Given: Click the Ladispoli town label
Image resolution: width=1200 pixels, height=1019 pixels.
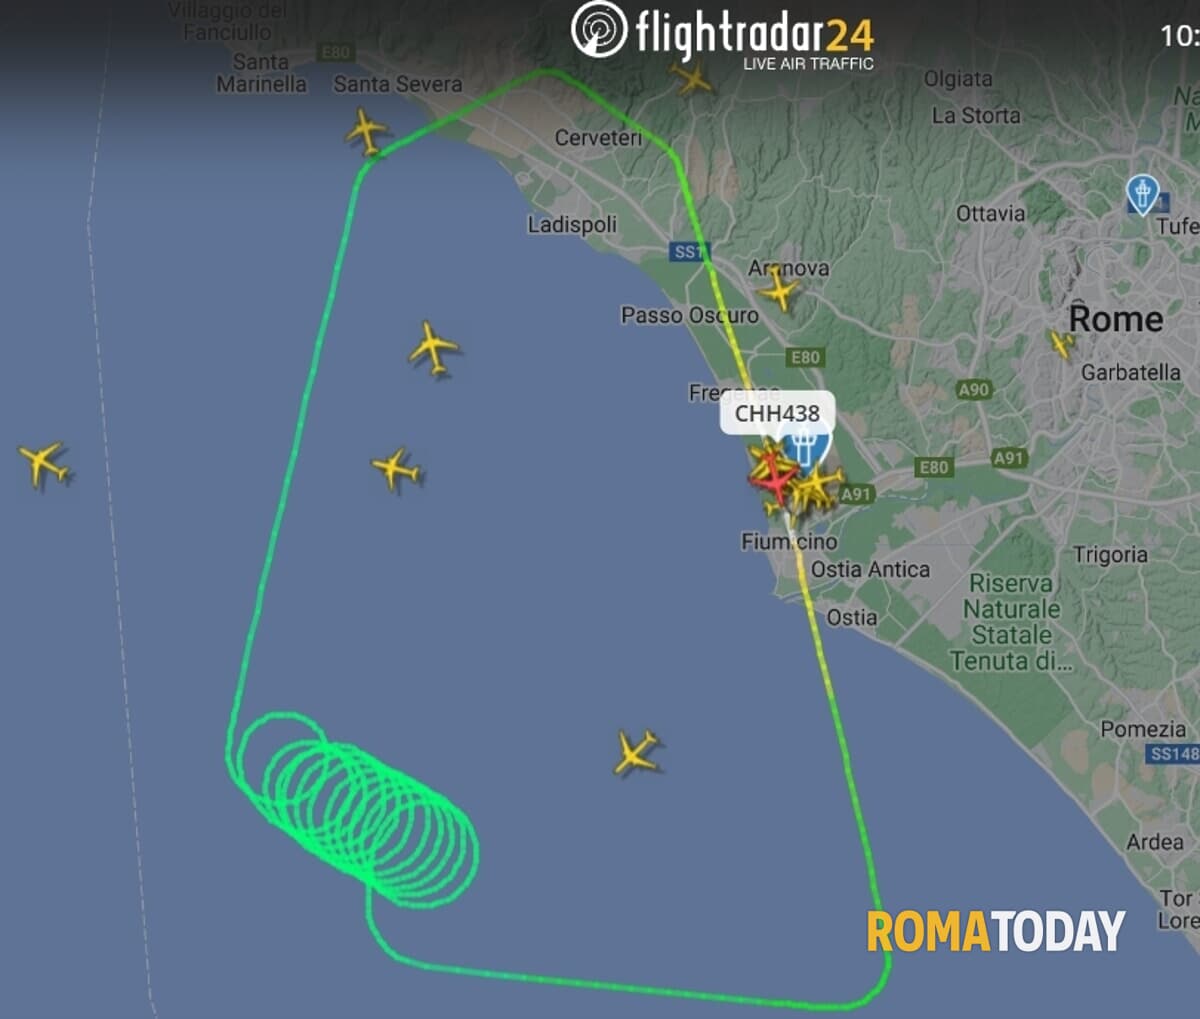Looking at the screenshot, I should point(572,224).
